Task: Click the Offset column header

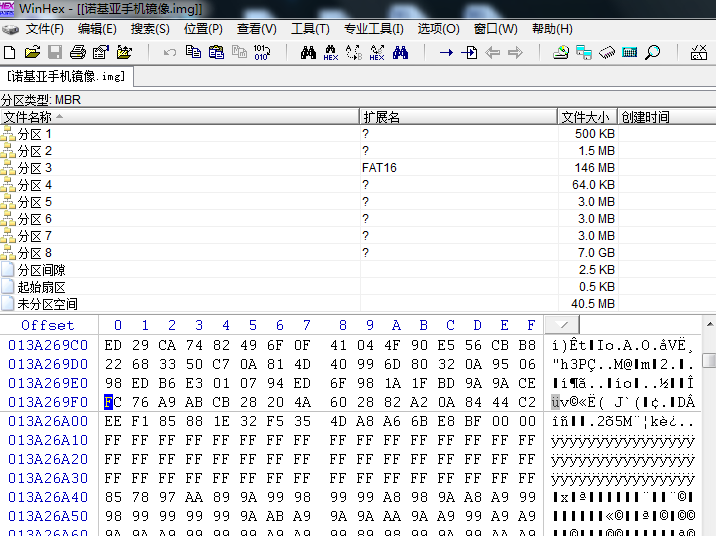Action: click(x=48, y=325)
